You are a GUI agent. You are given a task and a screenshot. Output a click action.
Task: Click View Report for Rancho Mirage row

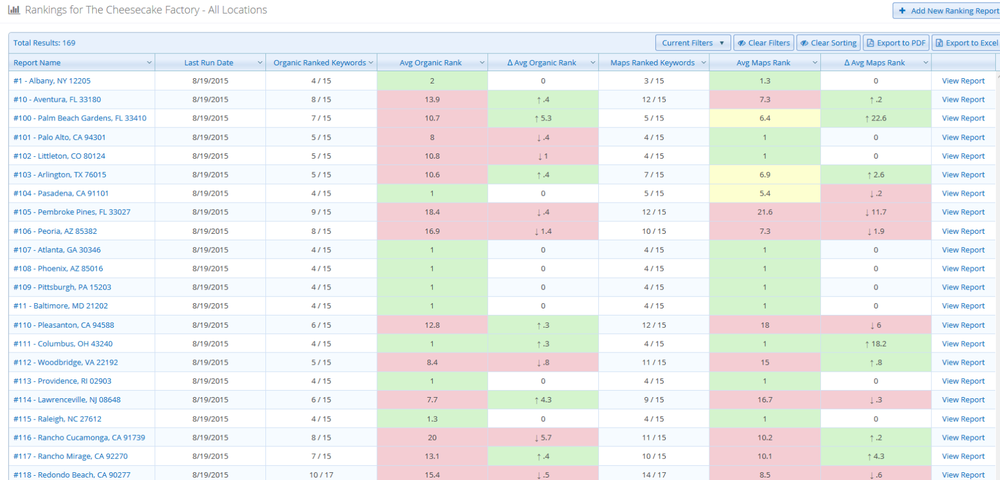point(963,456)
